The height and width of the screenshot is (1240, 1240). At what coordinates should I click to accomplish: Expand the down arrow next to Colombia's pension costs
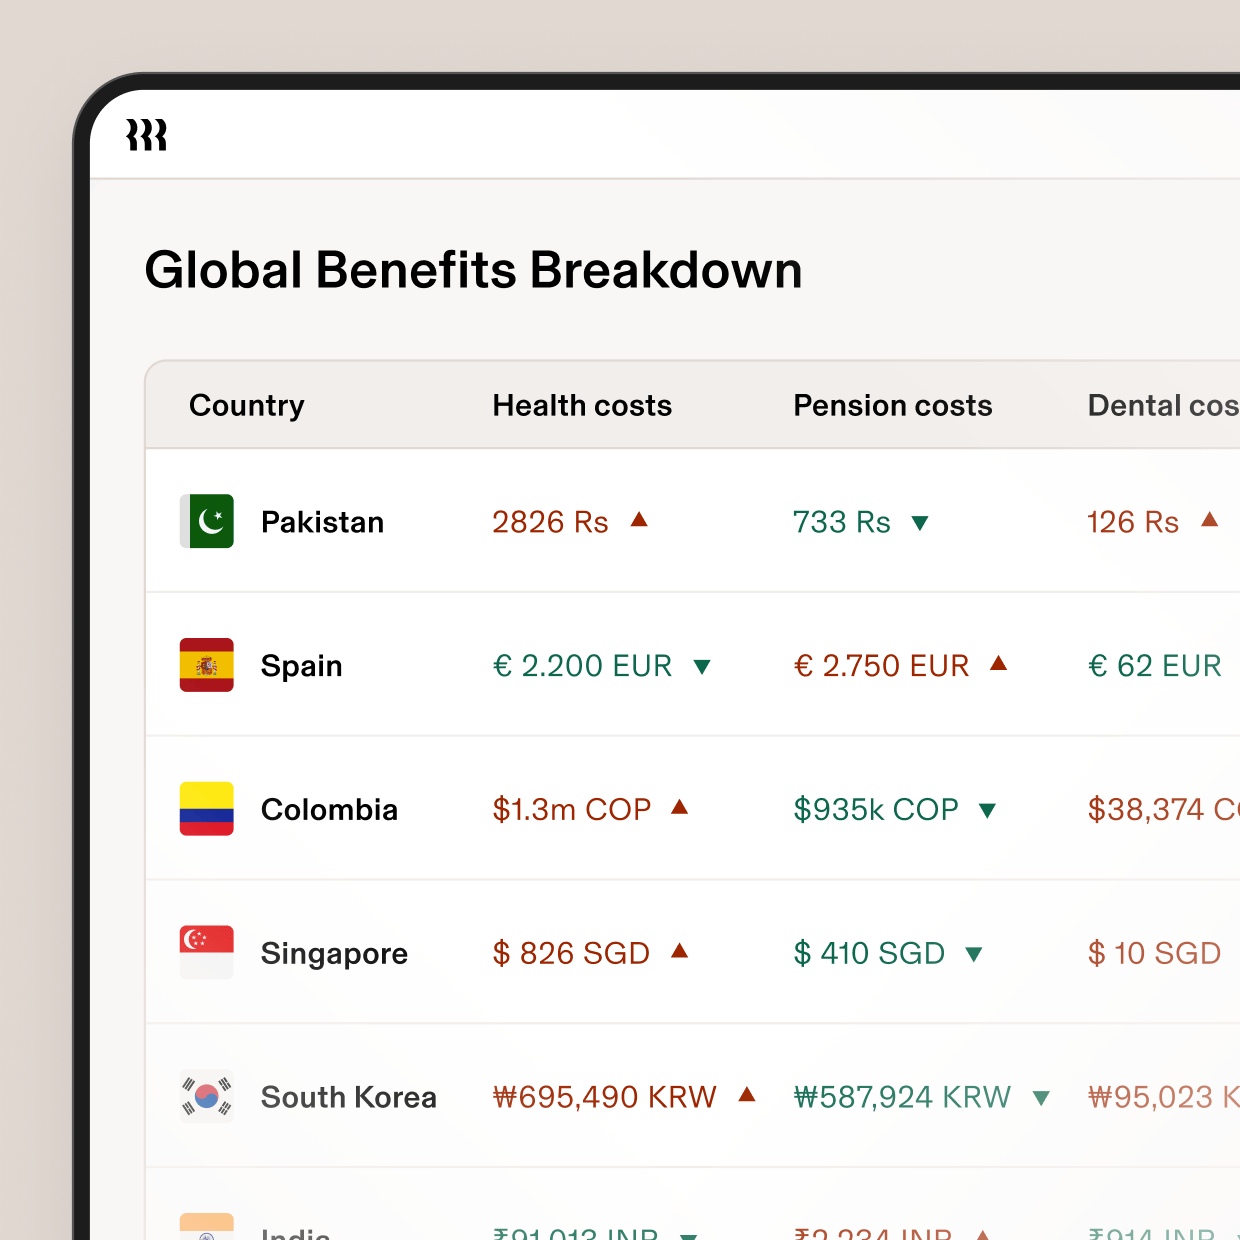click(989, 810)
